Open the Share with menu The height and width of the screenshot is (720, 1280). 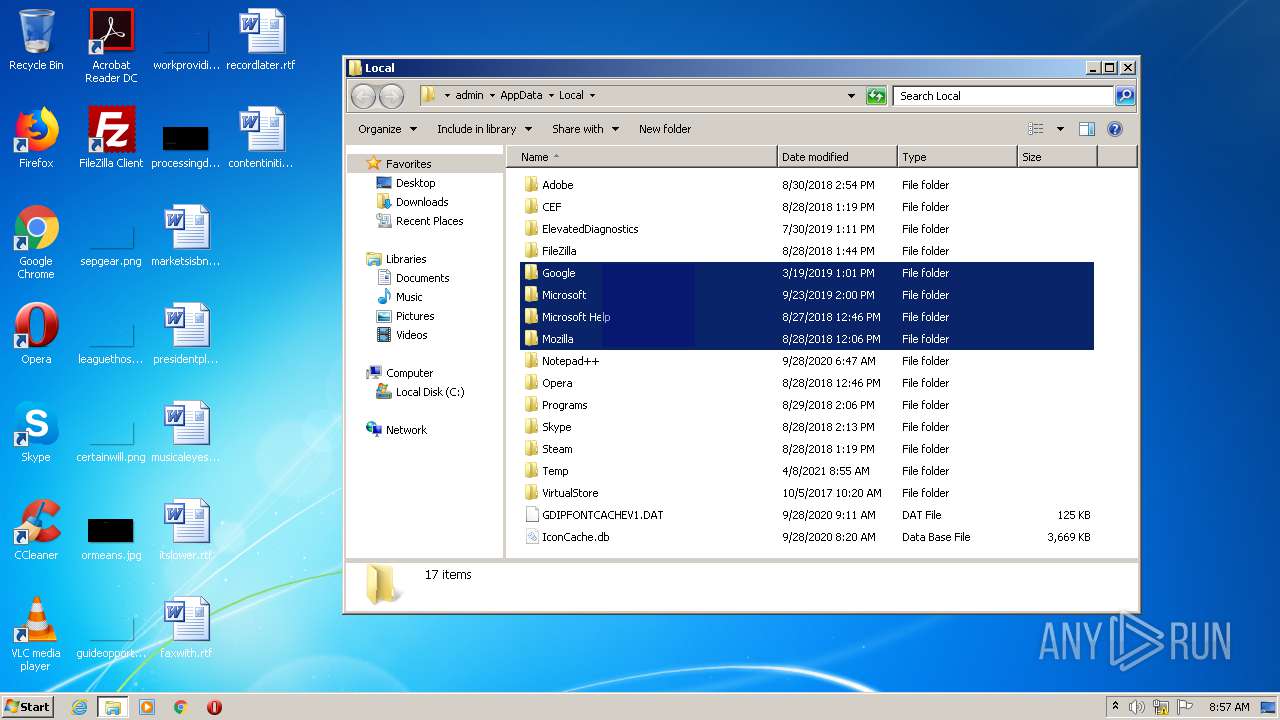click(585, 129)
